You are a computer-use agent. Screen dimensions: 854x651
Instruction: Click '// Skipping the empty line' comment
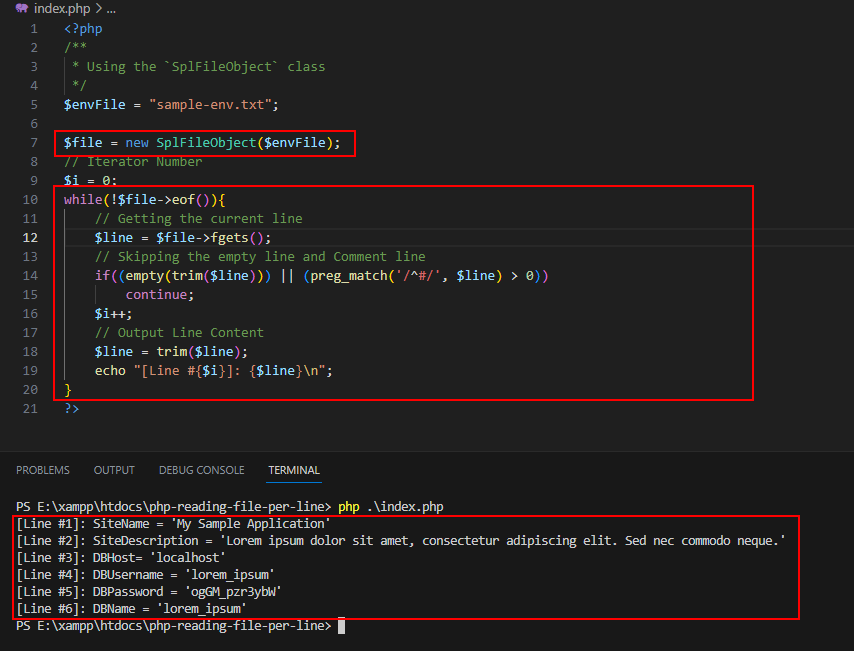point(260,257)
